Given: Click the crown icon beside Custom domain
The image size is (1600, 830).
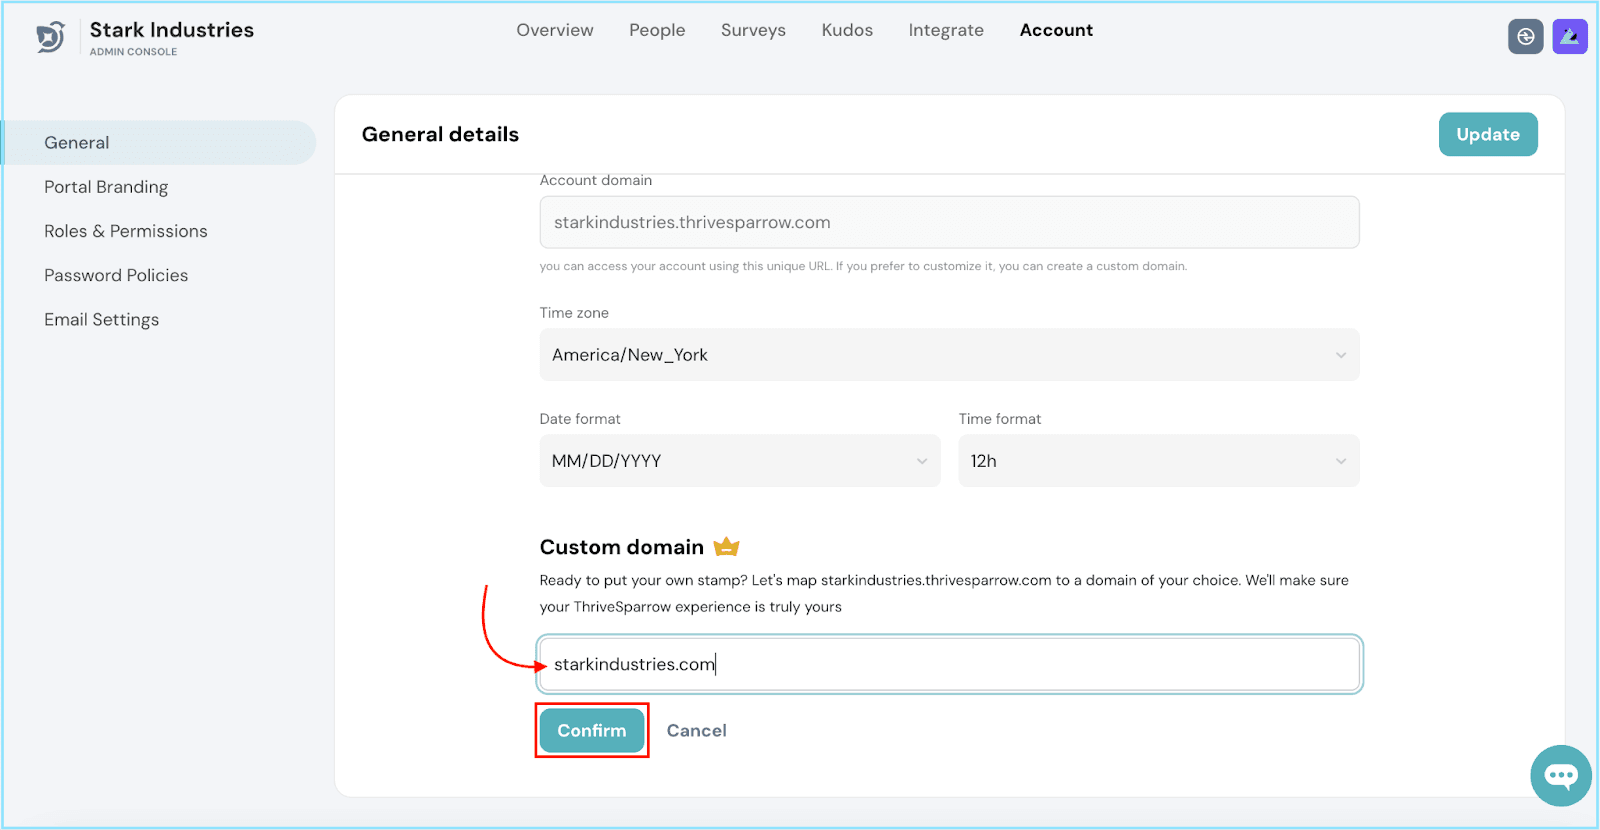Looking at the screenshot, I should [x=726, y=547].
